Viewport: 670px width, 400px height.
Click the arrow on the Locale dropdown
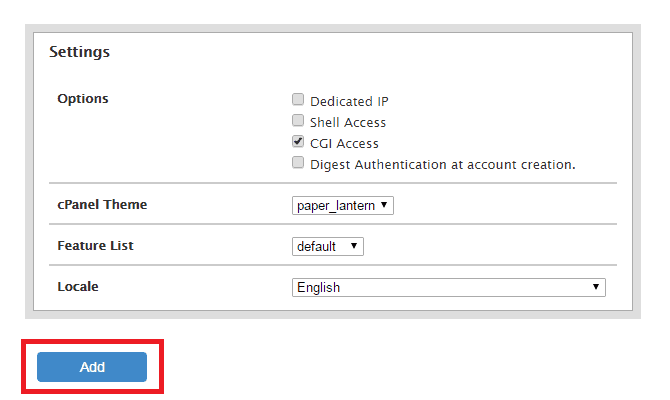597,287
